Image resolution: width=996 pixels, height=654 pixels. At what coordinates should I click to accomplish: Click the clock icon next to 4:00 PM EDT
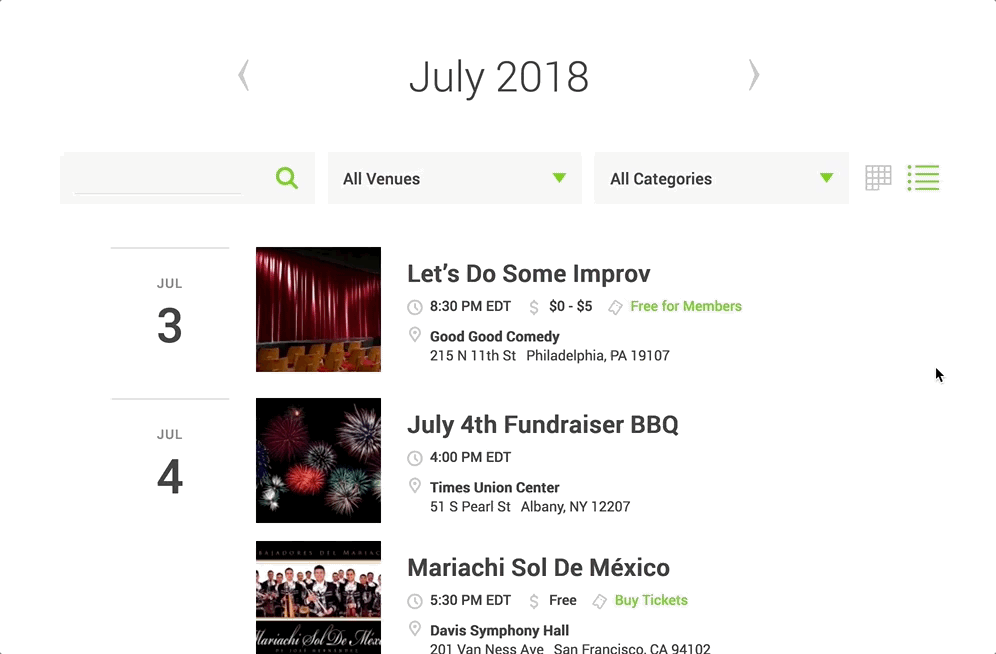[x=415, y=458]
